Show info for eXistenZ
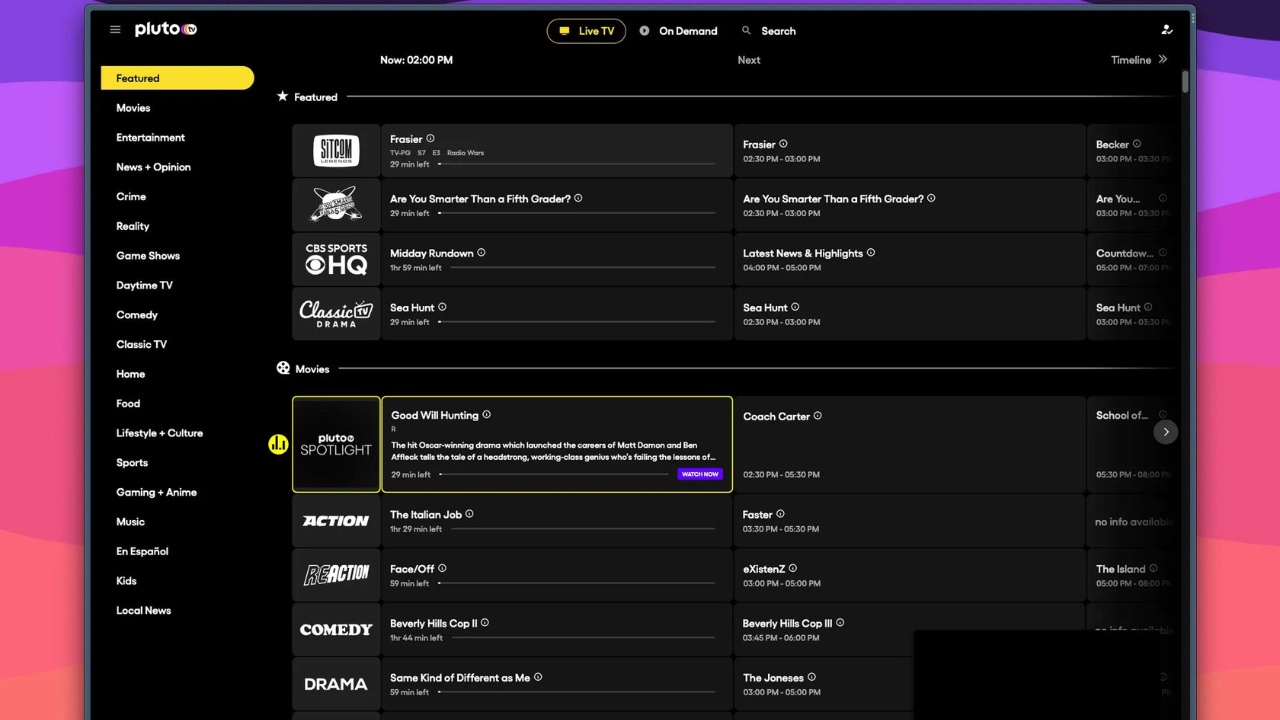Viewport: 1280px width, 720px height. click(793, 568)
